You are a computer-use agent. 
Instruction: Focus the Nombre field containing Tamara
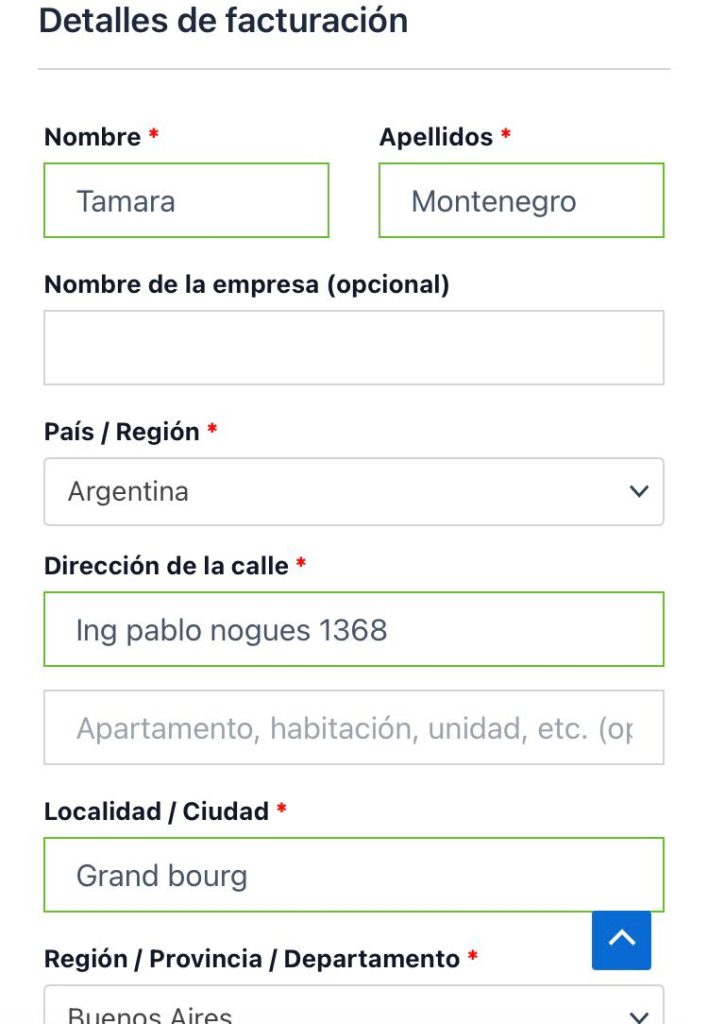click(x=186, y=201)
